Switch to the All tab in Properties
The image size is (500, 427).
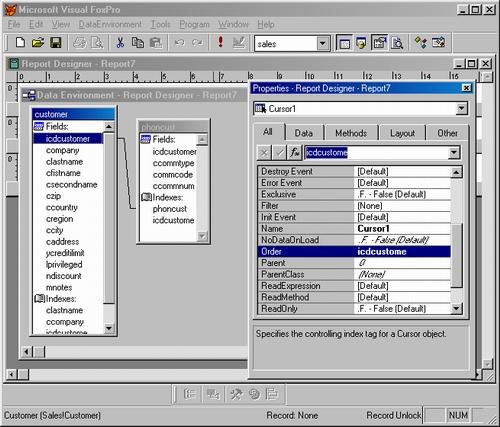point(268,132)
